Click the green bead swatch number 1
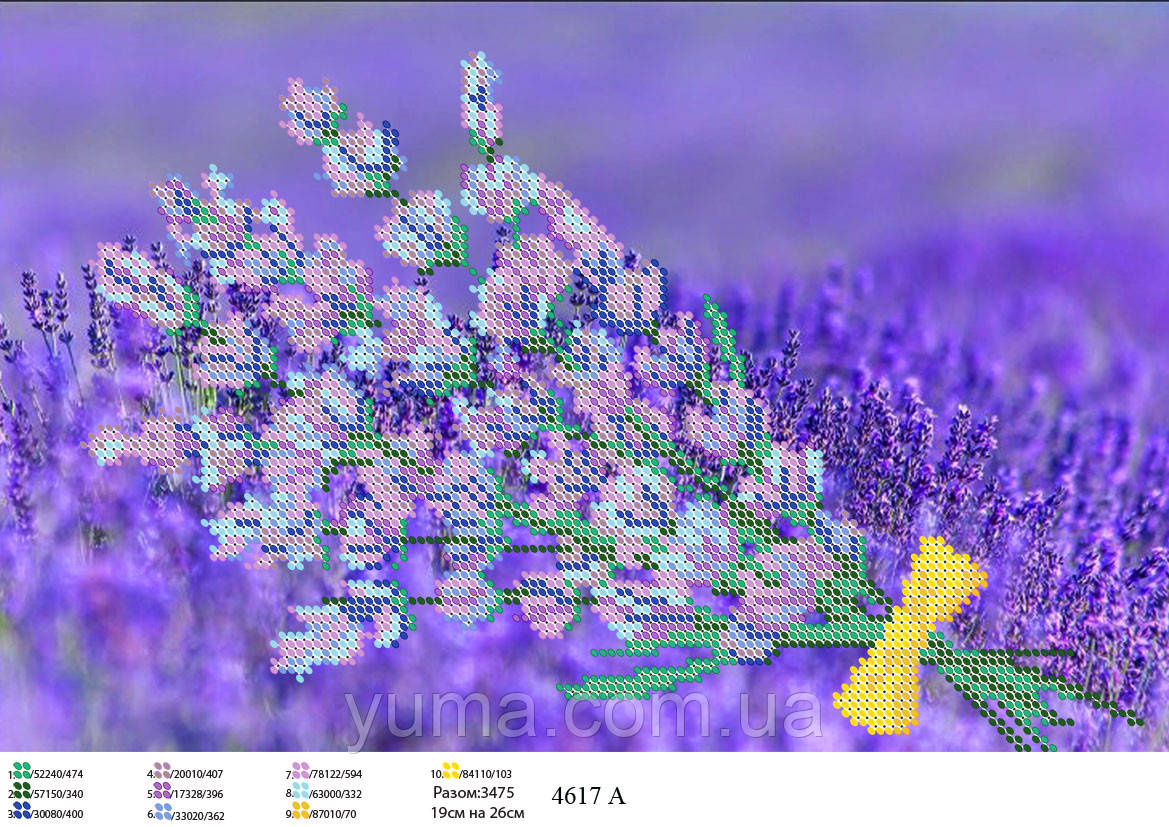 (22, 771)
